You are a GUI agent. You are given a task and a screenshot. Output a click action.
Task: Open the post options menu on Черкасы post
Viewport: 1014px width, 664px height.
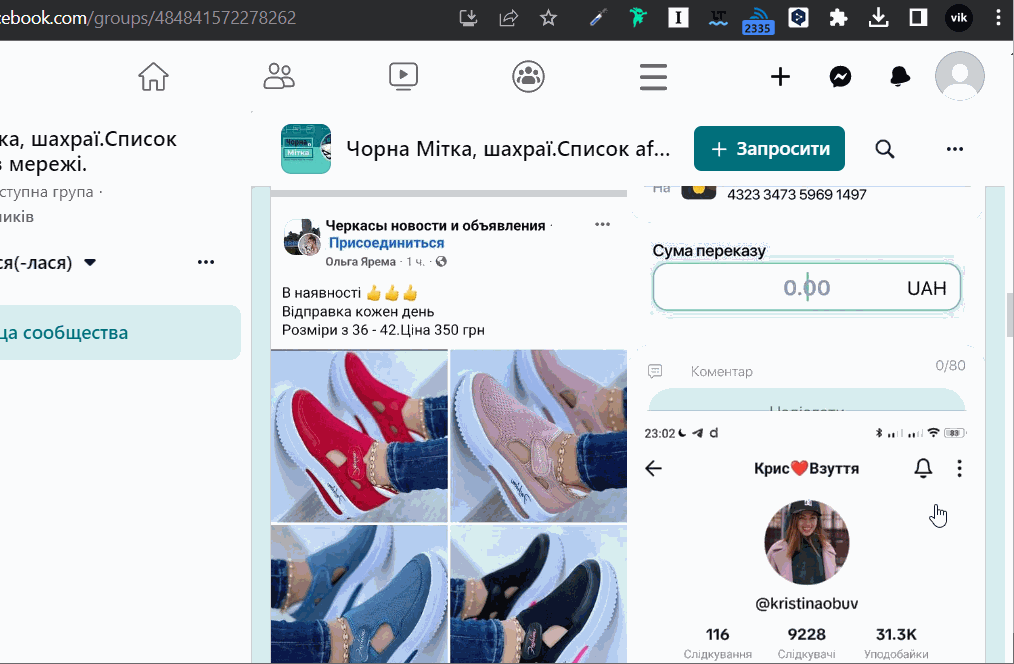point(602,224)
